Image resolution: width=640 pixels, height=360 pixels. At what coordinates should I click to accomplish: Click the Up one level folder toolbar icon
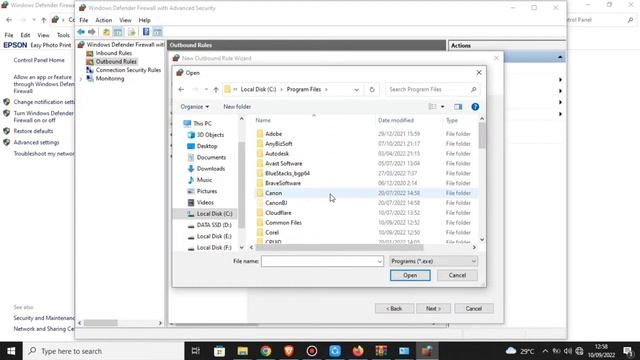(x=106, y=32)
